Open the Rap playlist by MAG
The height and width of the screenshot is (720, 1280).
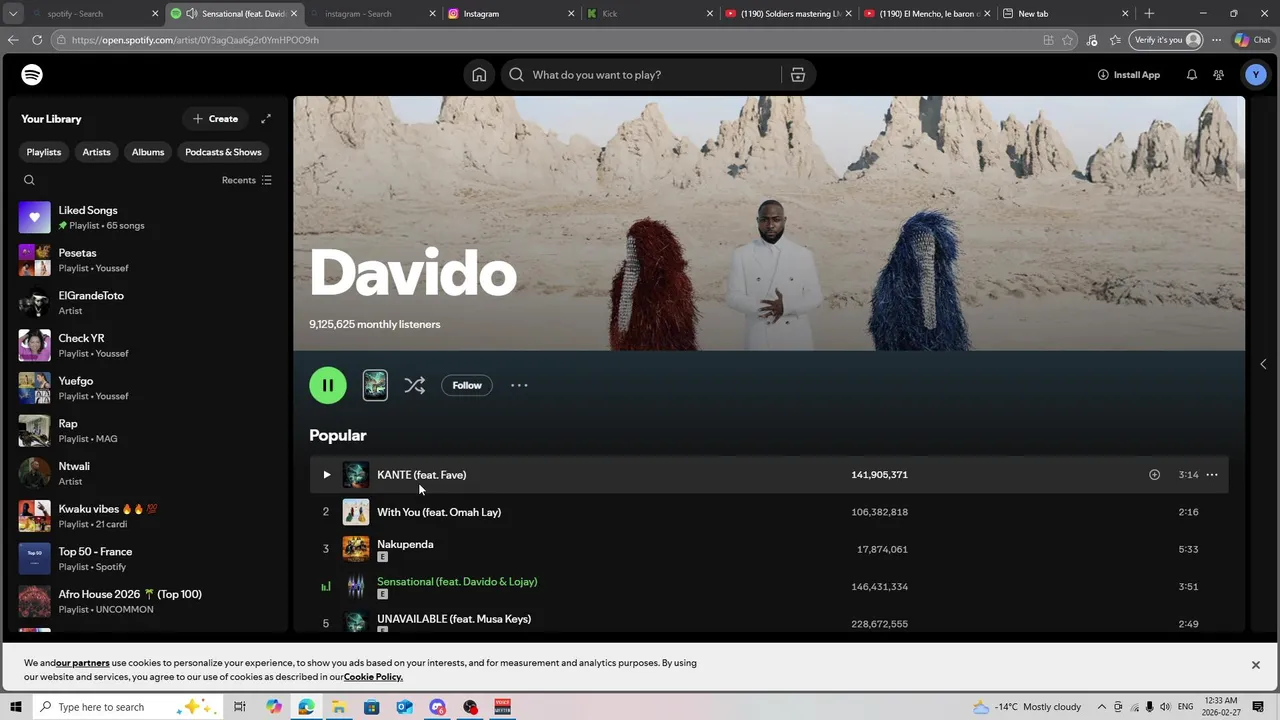(x=148, y=431)
